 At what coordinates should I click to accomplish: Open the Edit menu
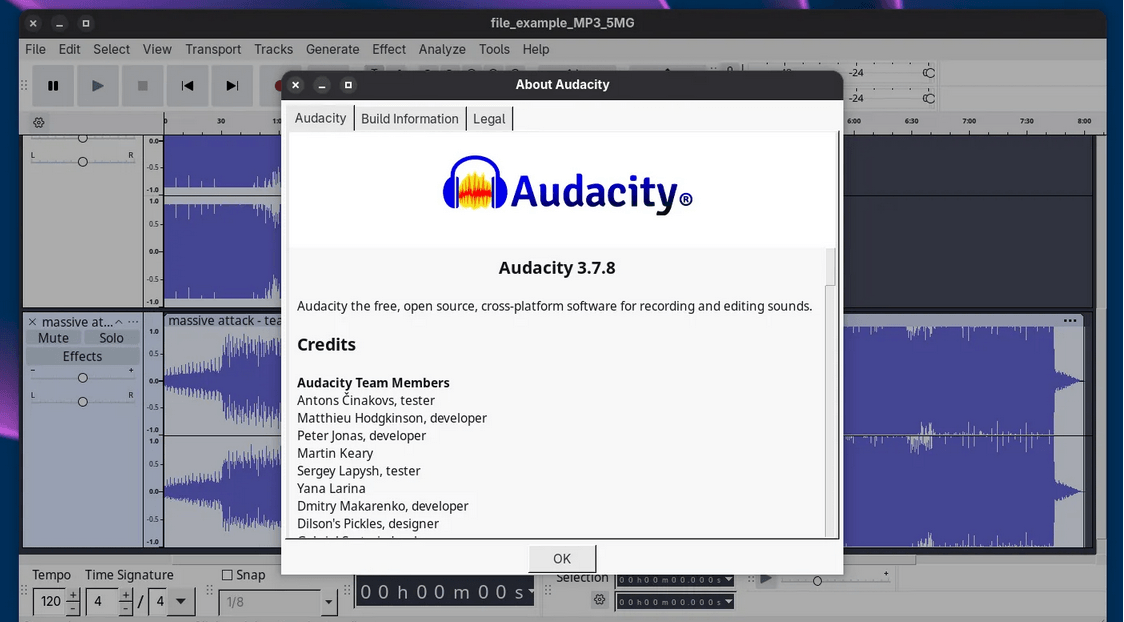(x=70, y=49)
